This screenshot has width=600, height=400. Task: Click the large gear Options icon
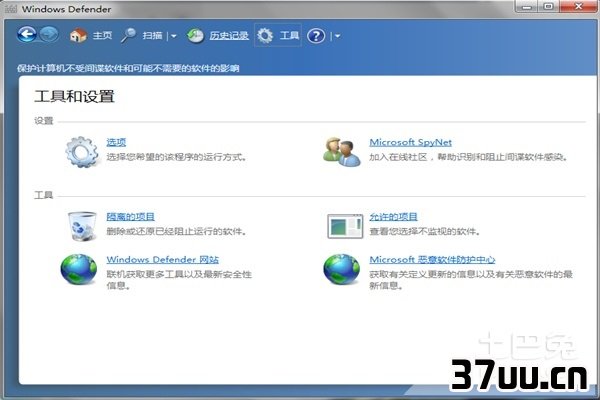82,152
